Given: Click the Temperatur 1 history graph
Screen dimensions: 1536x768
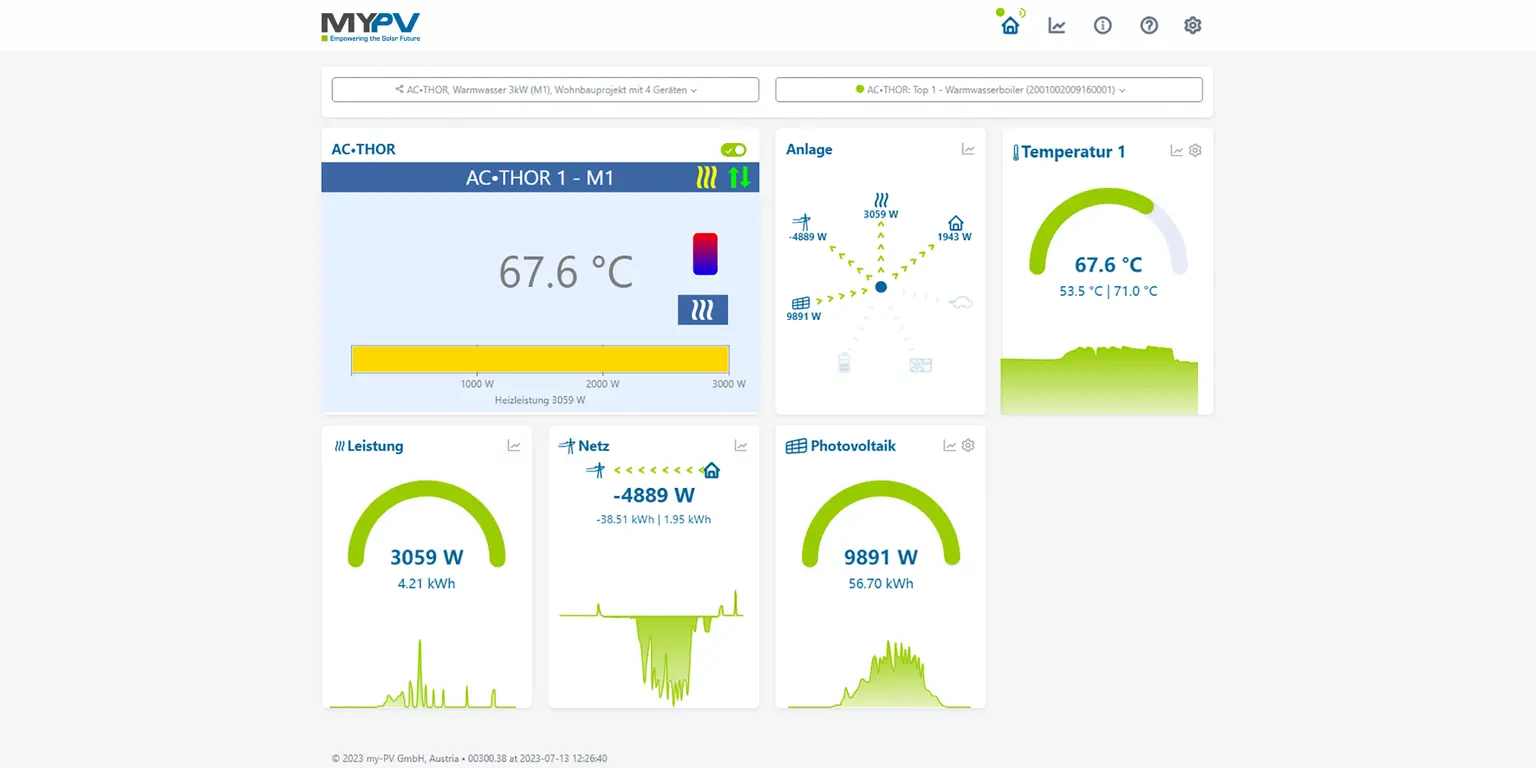Looking at the screenshot, I should point(1099,380).
